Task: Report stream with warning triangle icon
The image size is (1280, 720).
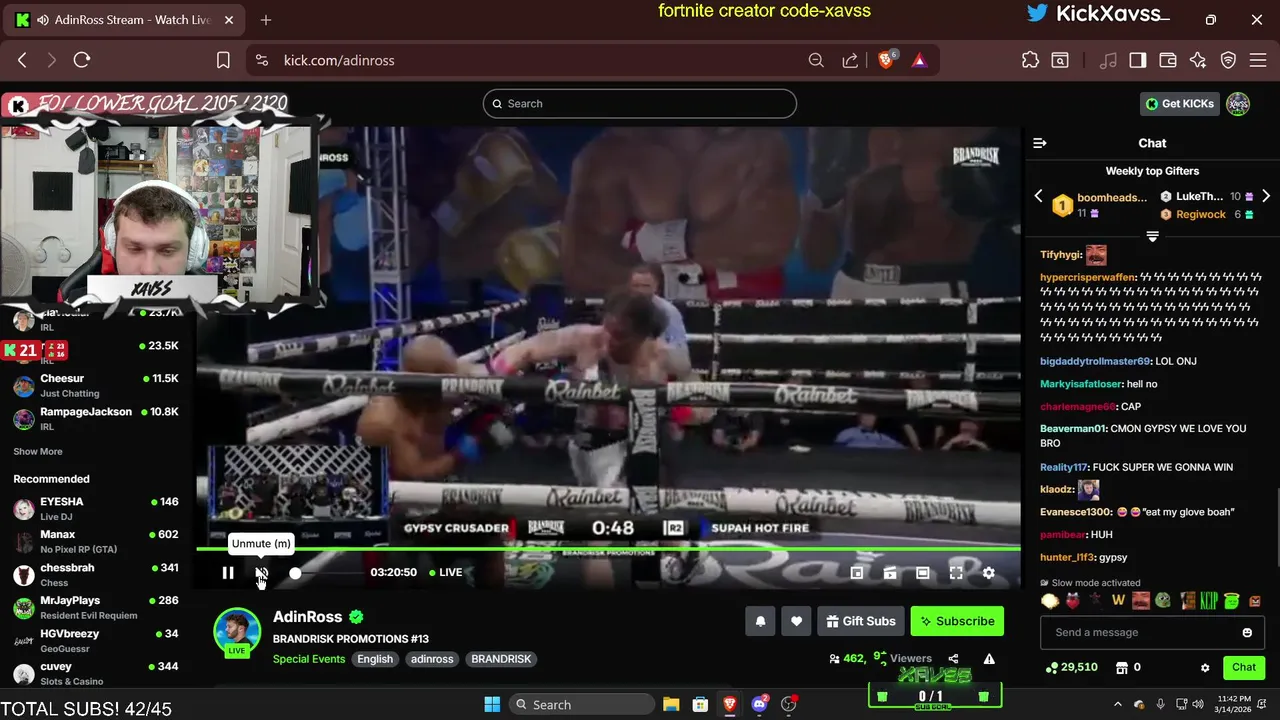Action: [x=989, y=659]
